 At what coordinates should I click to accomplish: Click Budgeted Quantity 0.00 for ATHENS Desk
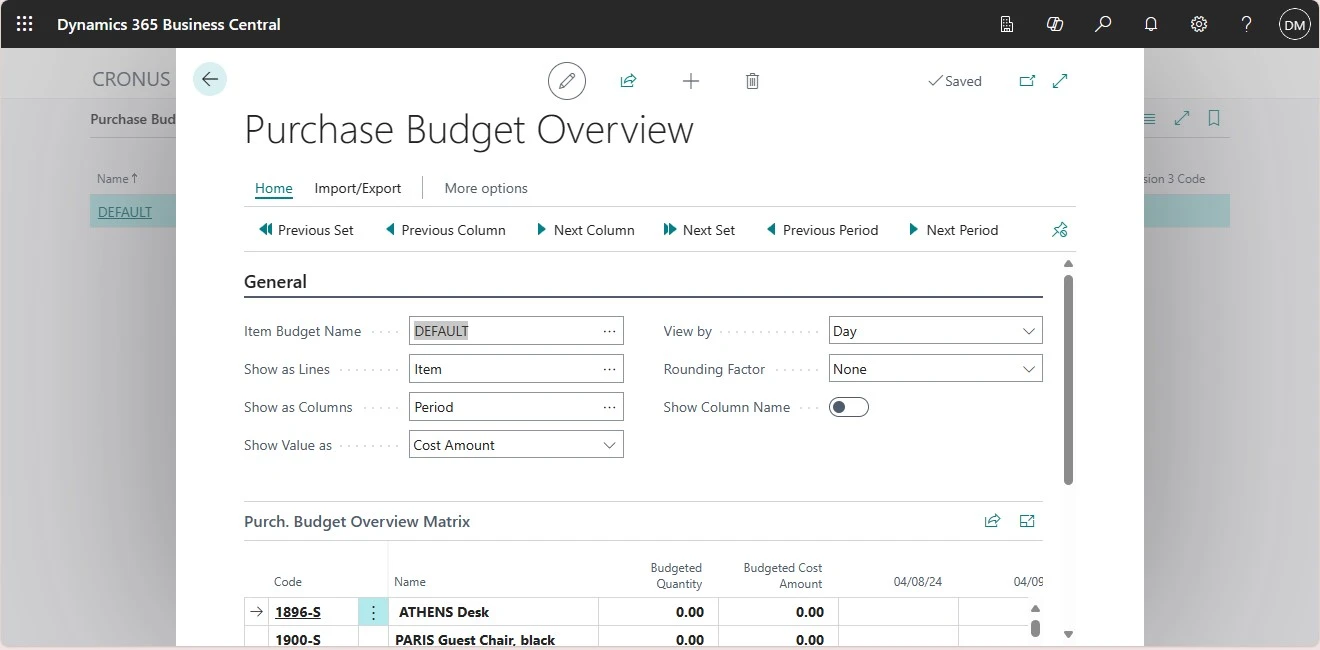(x=659, y=612)
